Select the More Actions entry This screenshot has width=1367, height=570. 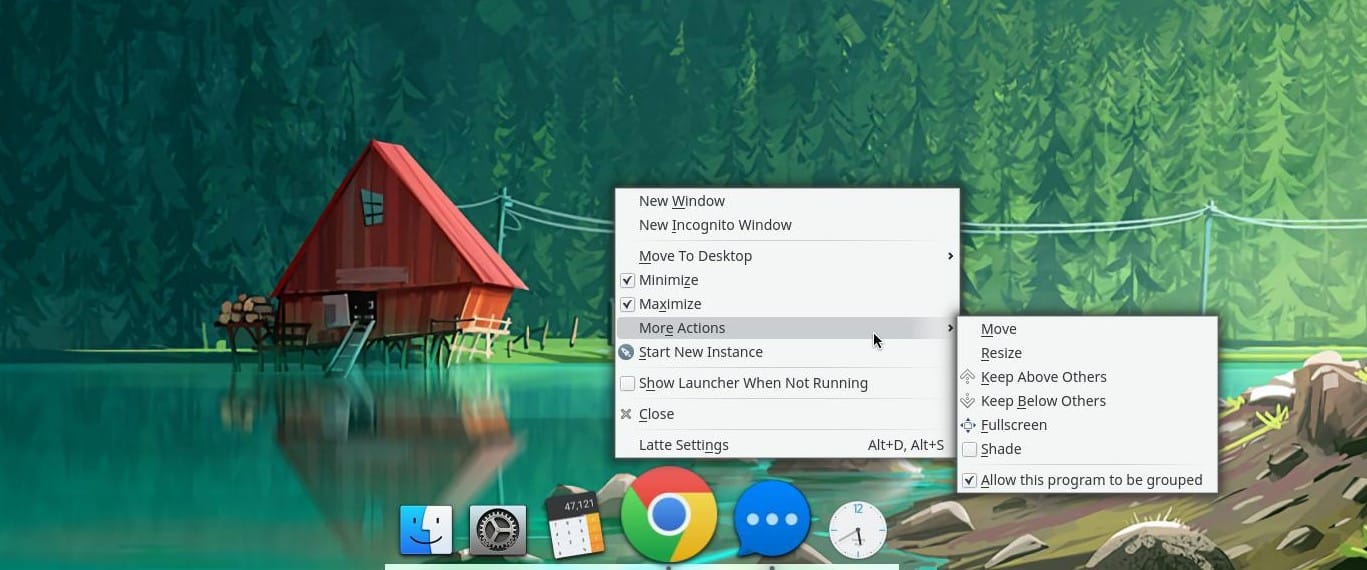pos(787,328)
